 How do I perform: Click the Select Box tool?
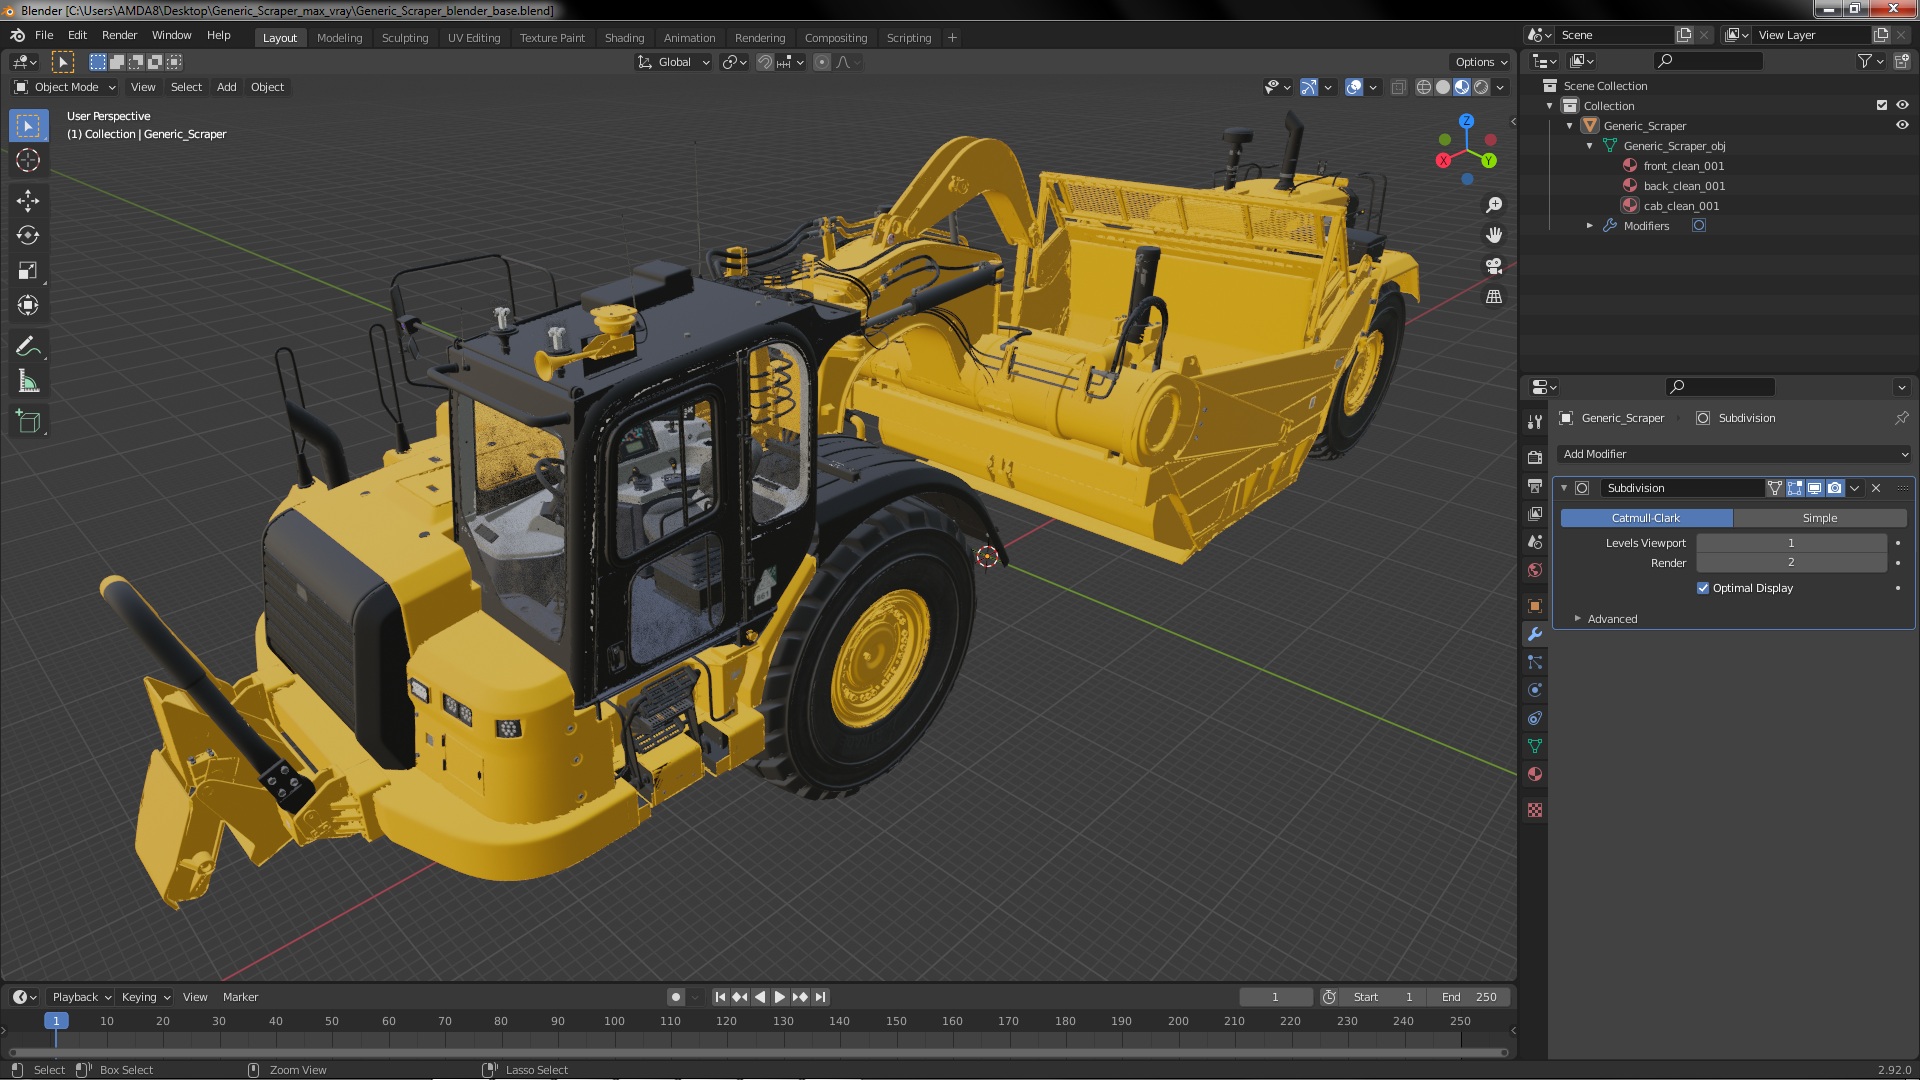pos(28,126)
